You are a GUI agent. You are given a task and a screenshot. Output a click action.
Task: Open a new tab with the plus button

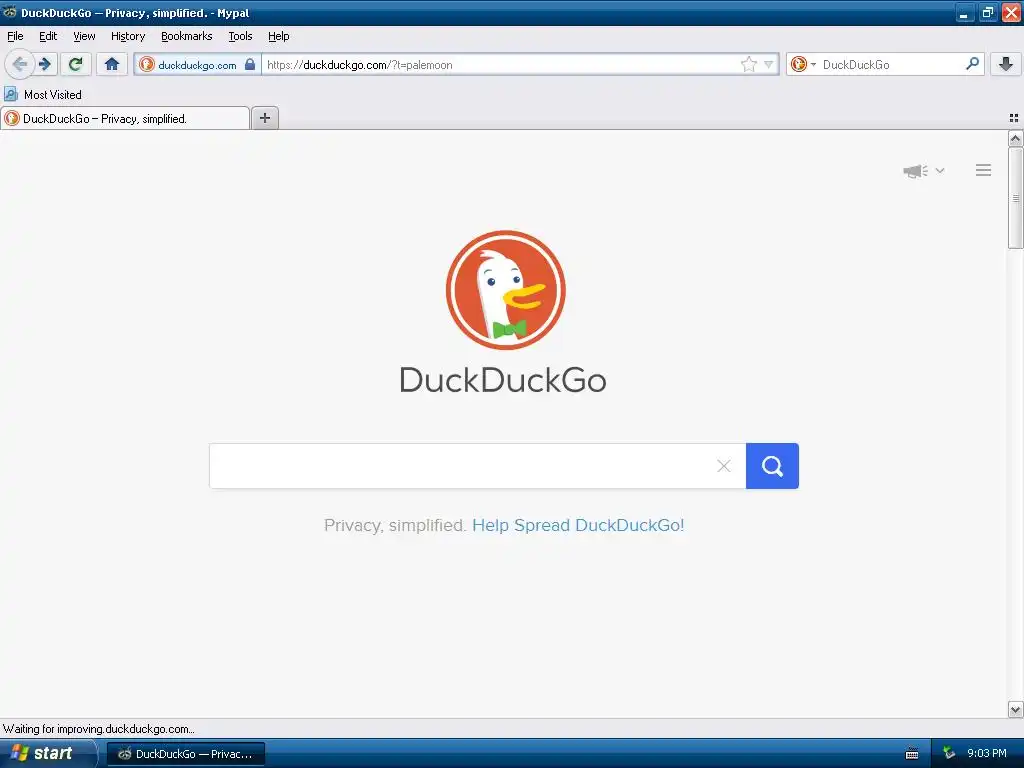[x=265, y=118]
